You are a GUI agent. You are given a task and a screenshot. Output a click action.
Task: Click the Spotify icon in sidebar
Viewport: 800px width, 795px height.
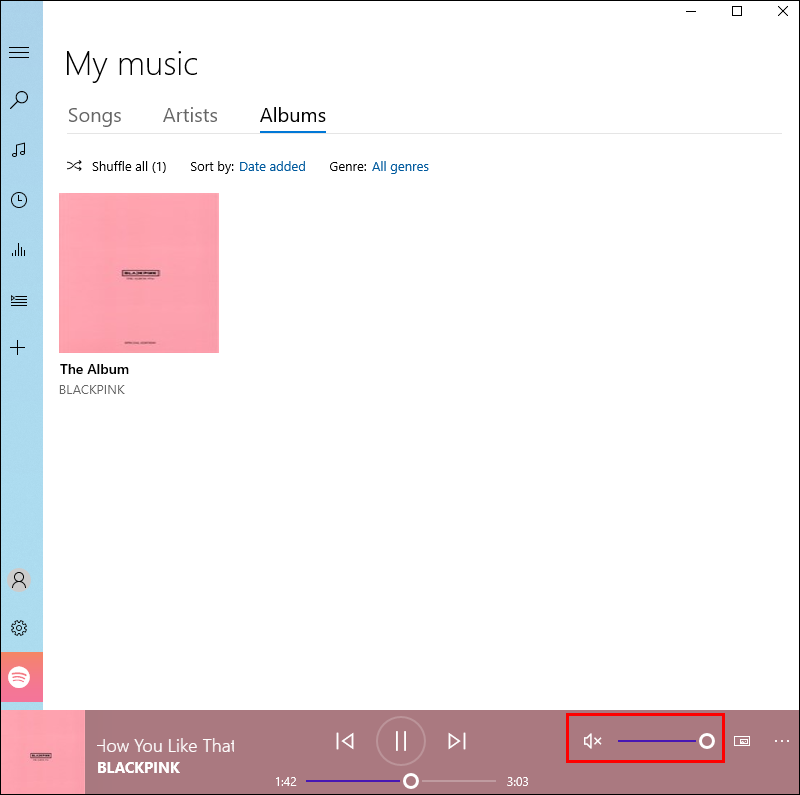click(19, 677)
